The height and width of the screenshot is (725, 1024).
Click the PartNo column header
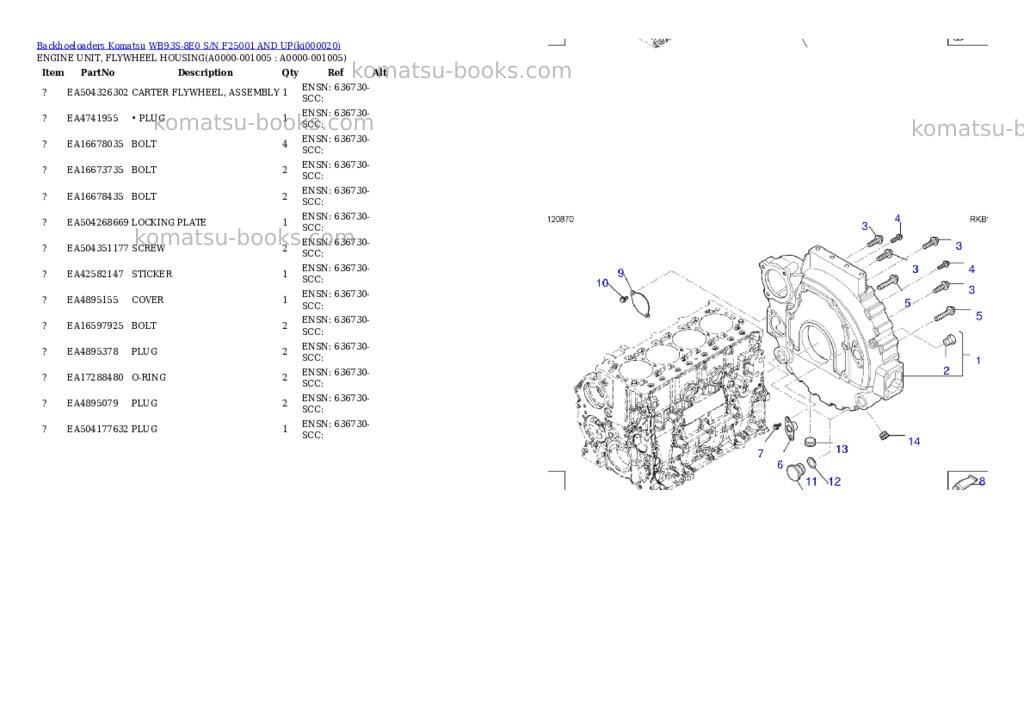[x=97, y=72]
